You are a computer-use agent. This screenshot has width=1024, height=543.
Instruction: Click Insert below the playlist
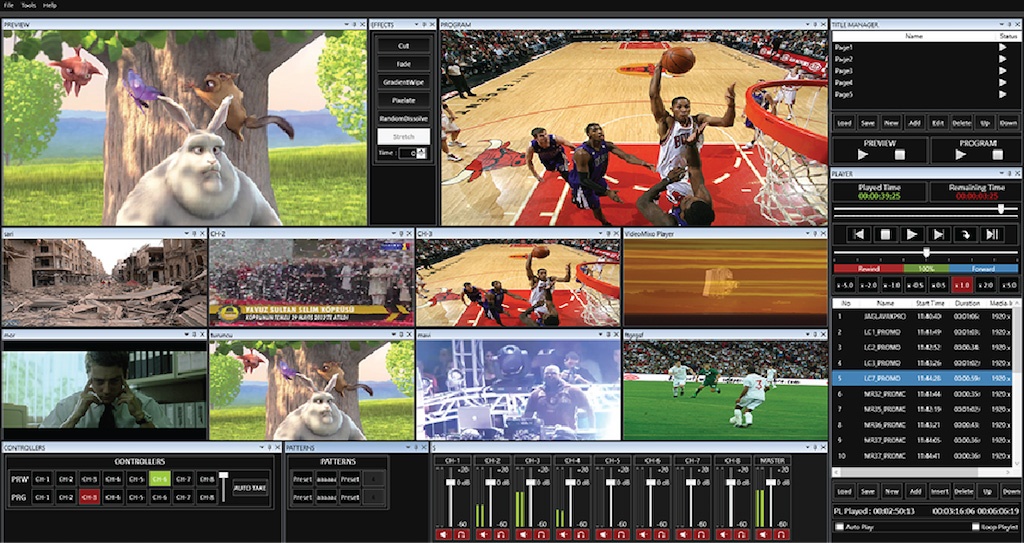[938, 491]
